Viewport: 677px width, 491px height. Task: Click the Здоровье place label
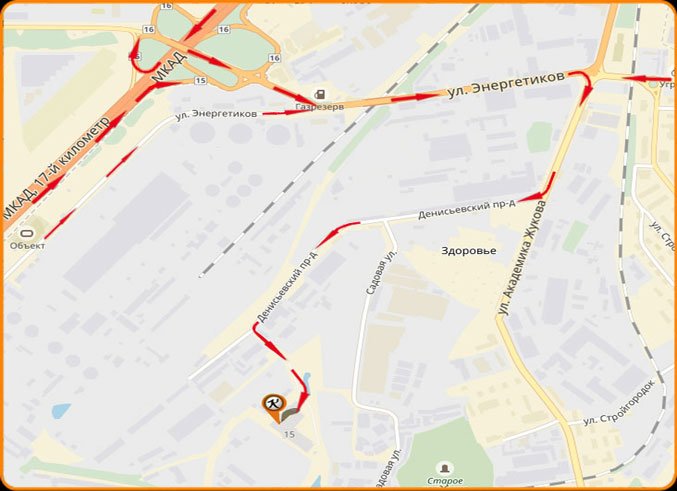(468, 251)
